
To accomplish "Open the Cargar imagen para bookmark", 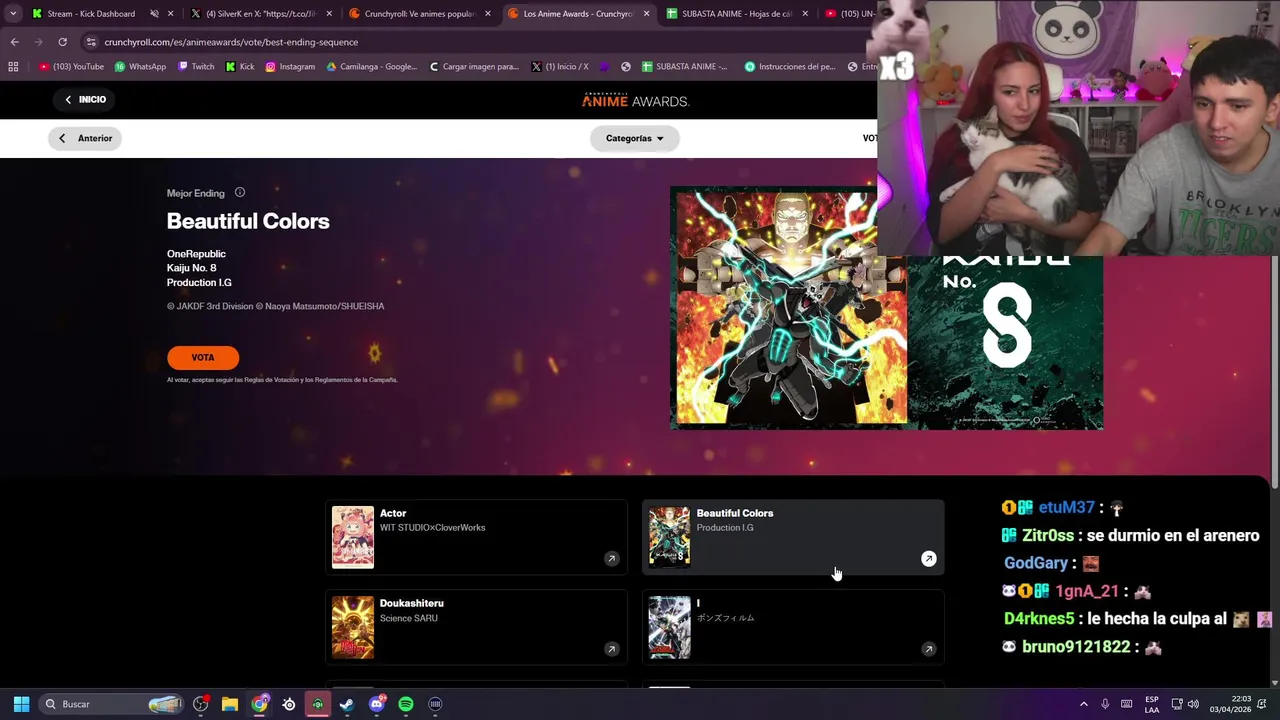I will tap(474, 67).
